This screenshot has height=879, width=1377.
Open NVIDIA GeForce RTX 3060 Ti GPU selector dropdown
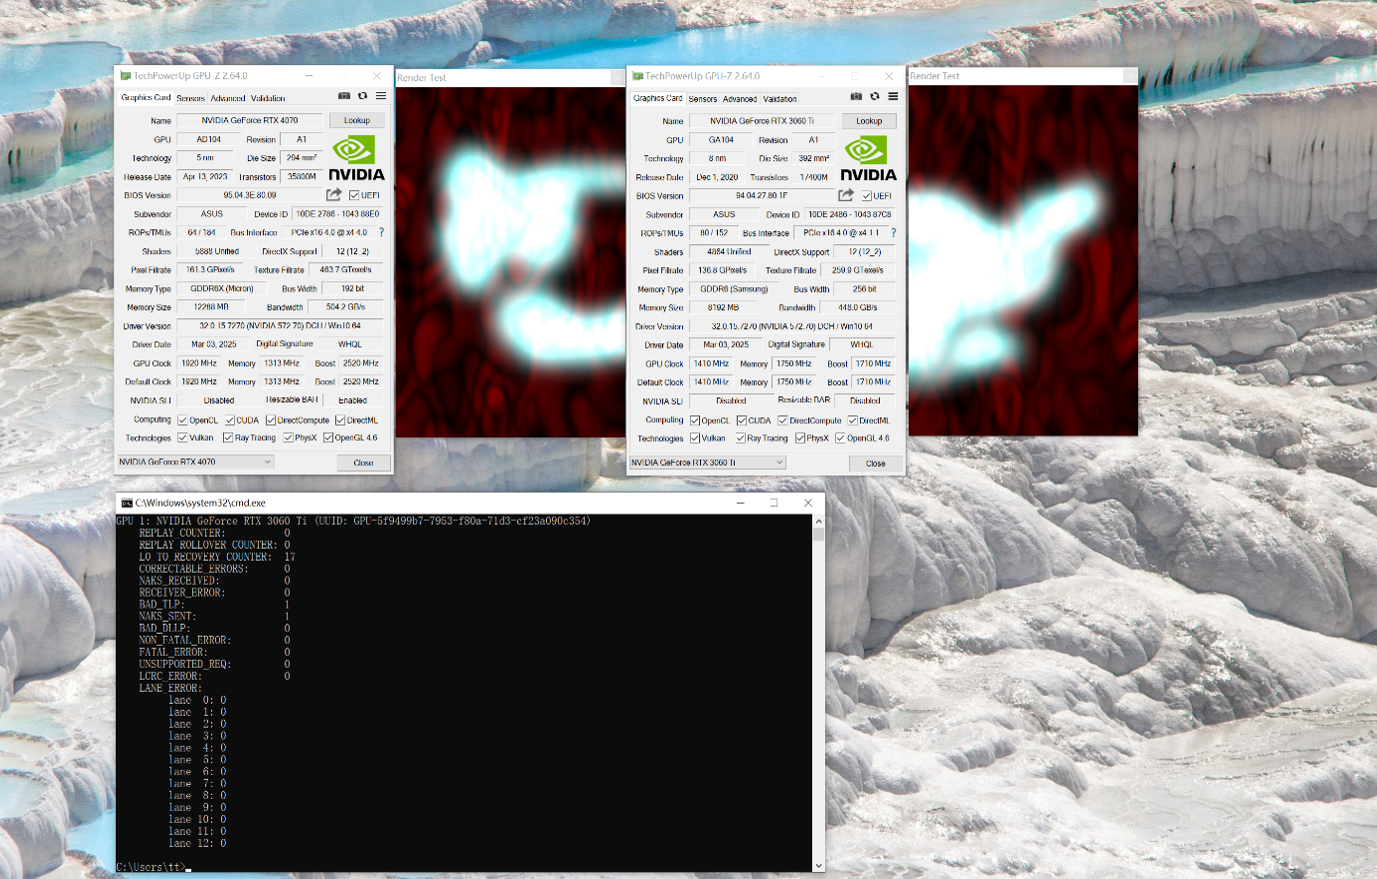tap(707, 463)
